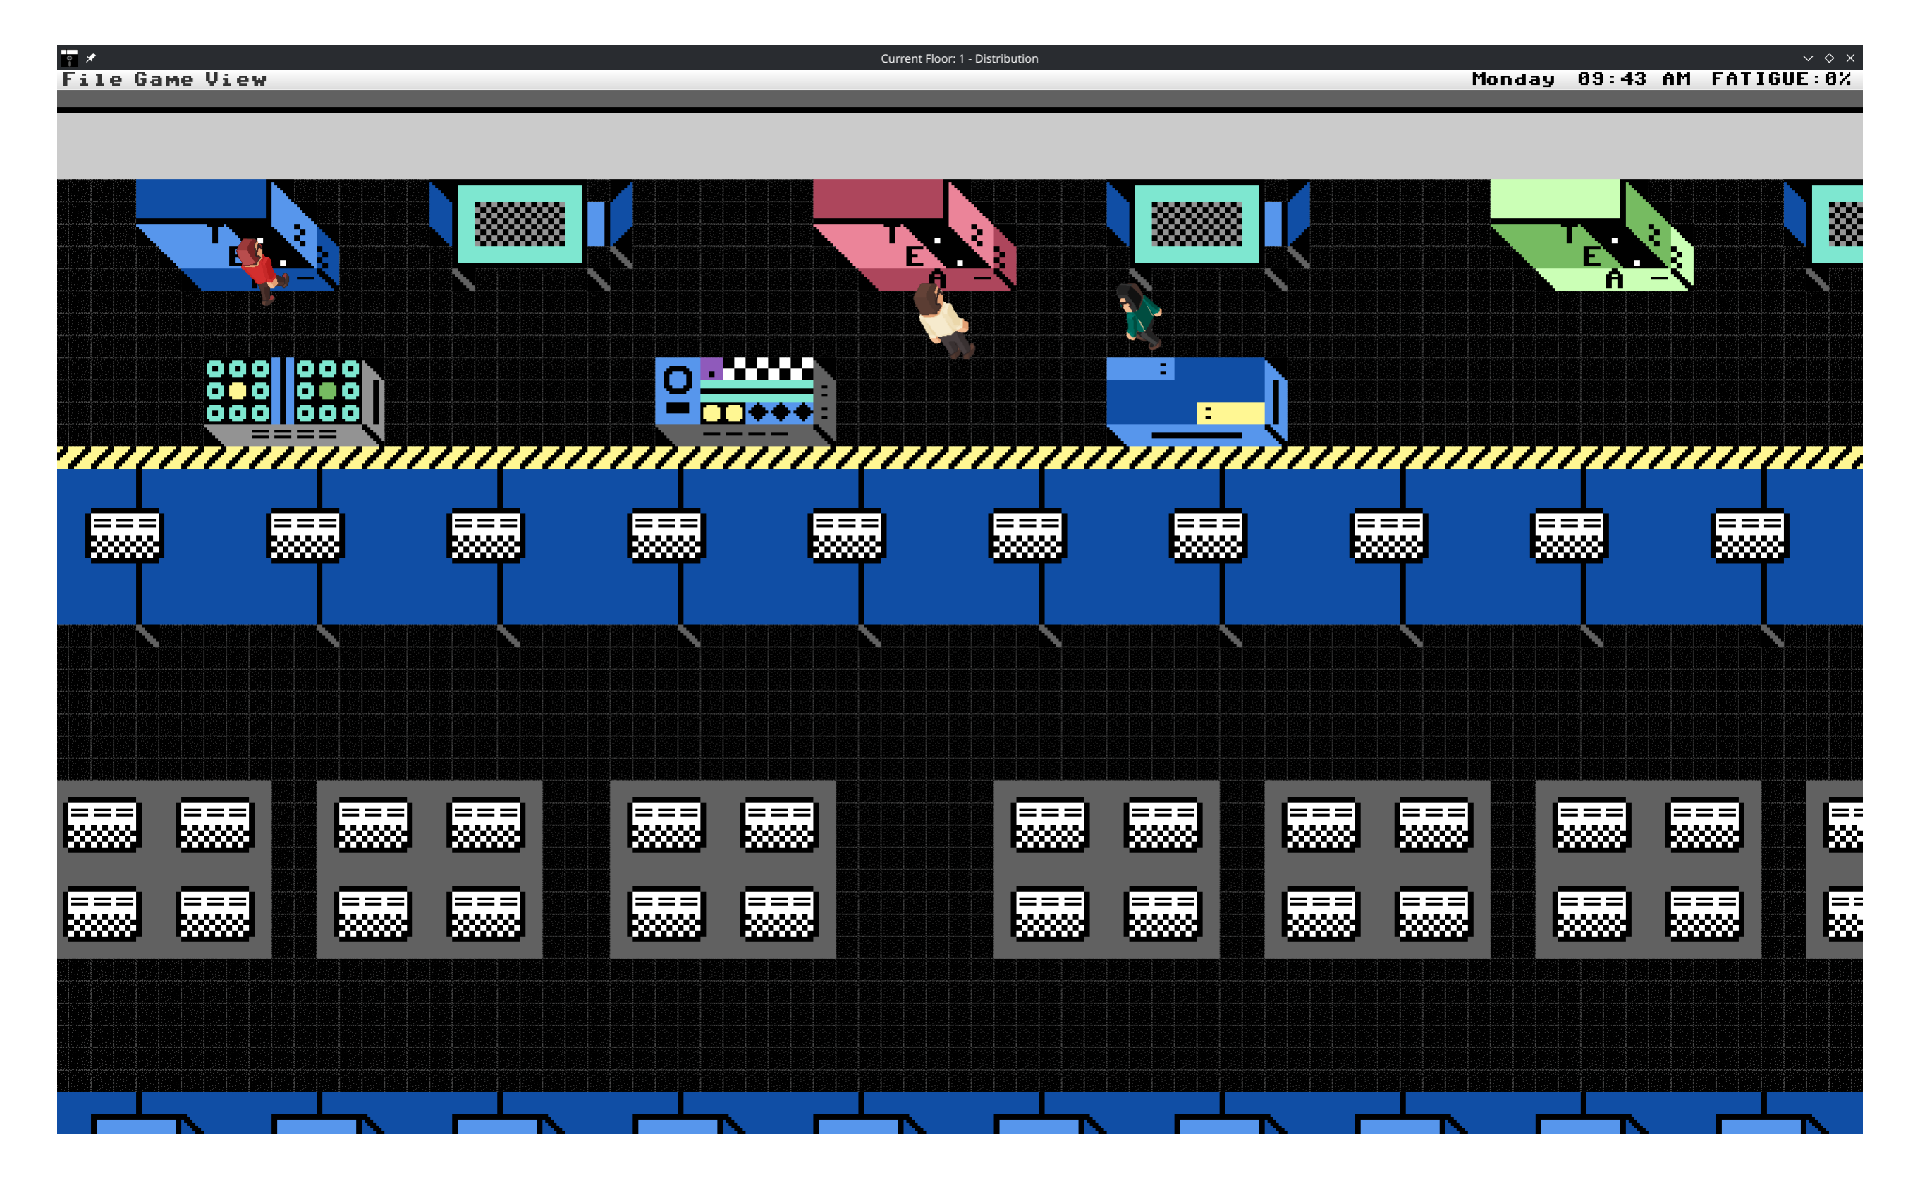Click the light green TEA container

tap(1591, 236)
